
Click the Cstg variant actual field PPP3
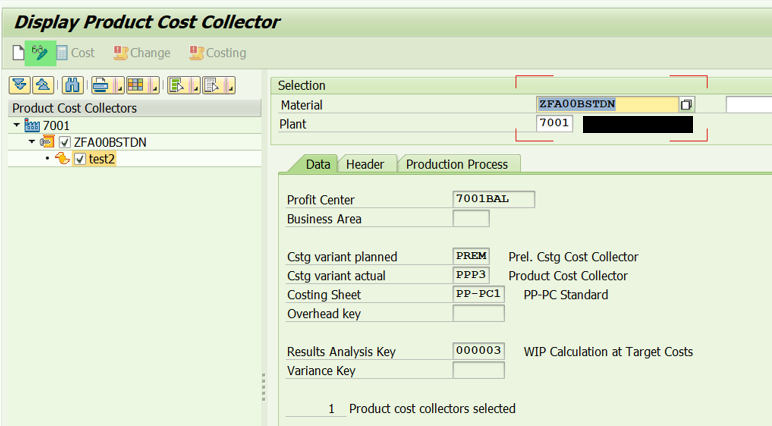pos(471,275)
